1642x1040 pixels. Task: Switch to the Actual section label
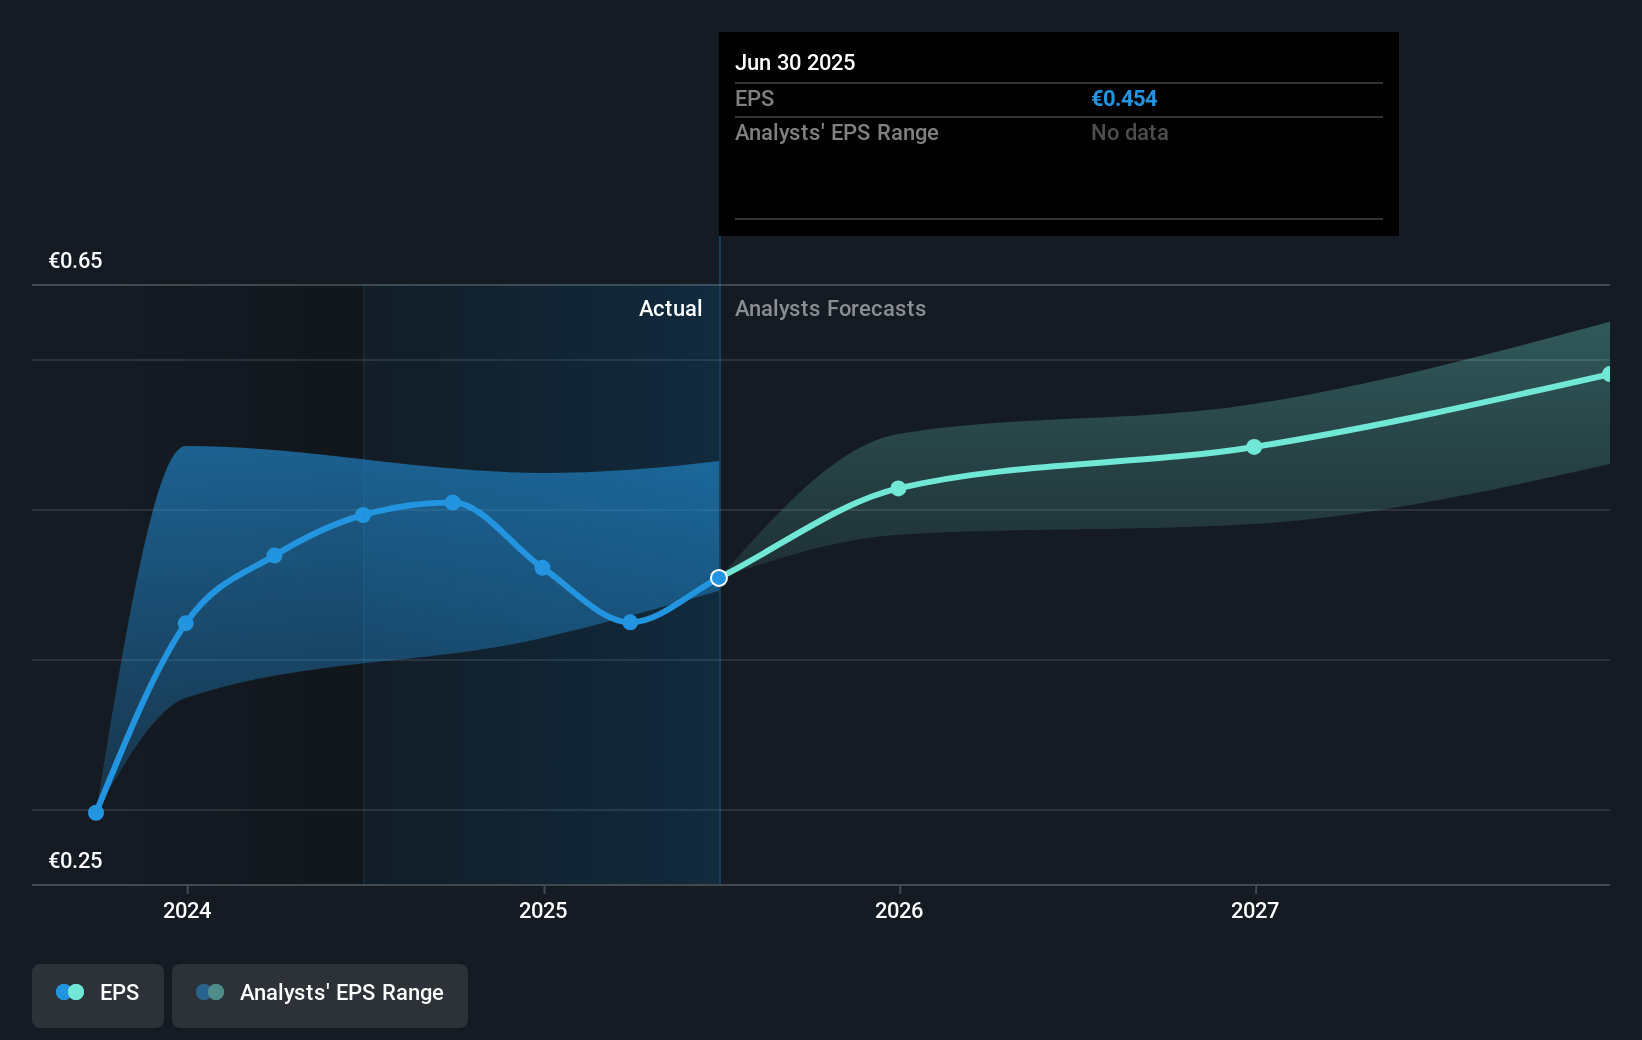coord(670,309)
